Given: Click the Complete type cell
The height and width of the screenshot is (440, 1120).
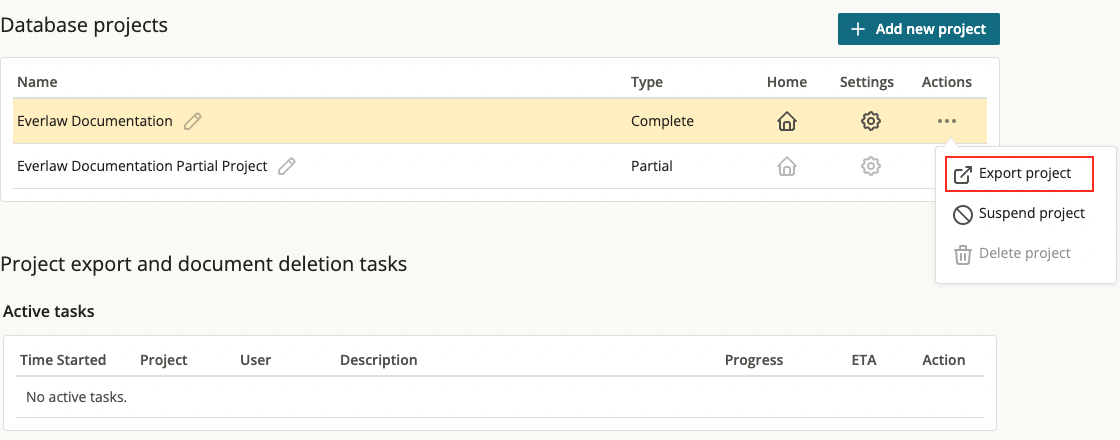Looking at the screenshot, I should [x=662, y=121].
